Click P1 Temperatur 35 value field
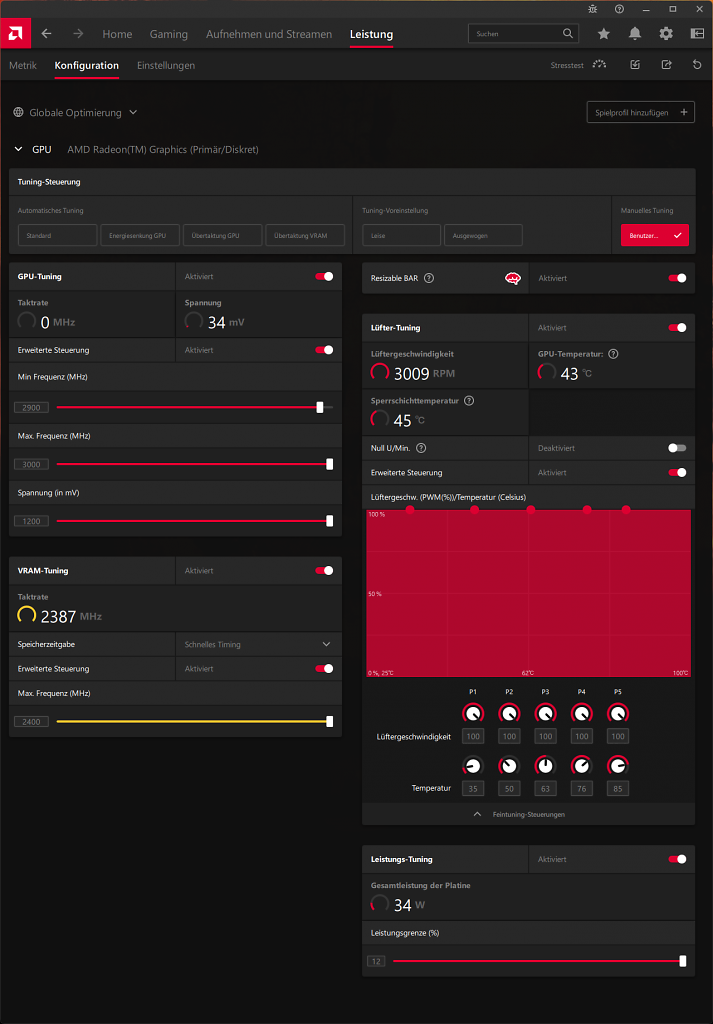The width and height of the screenshot is (713, 1024). click(x=473, y=789)
